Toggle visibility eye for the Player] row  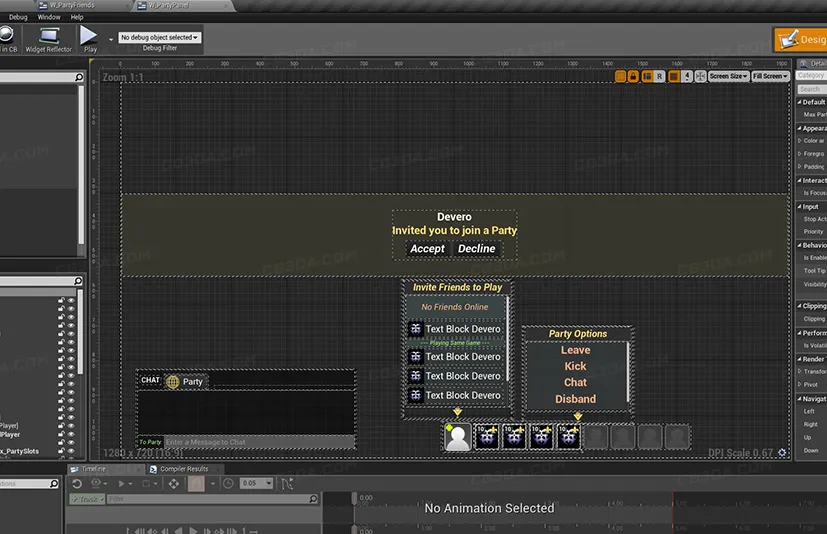(71, 425)
